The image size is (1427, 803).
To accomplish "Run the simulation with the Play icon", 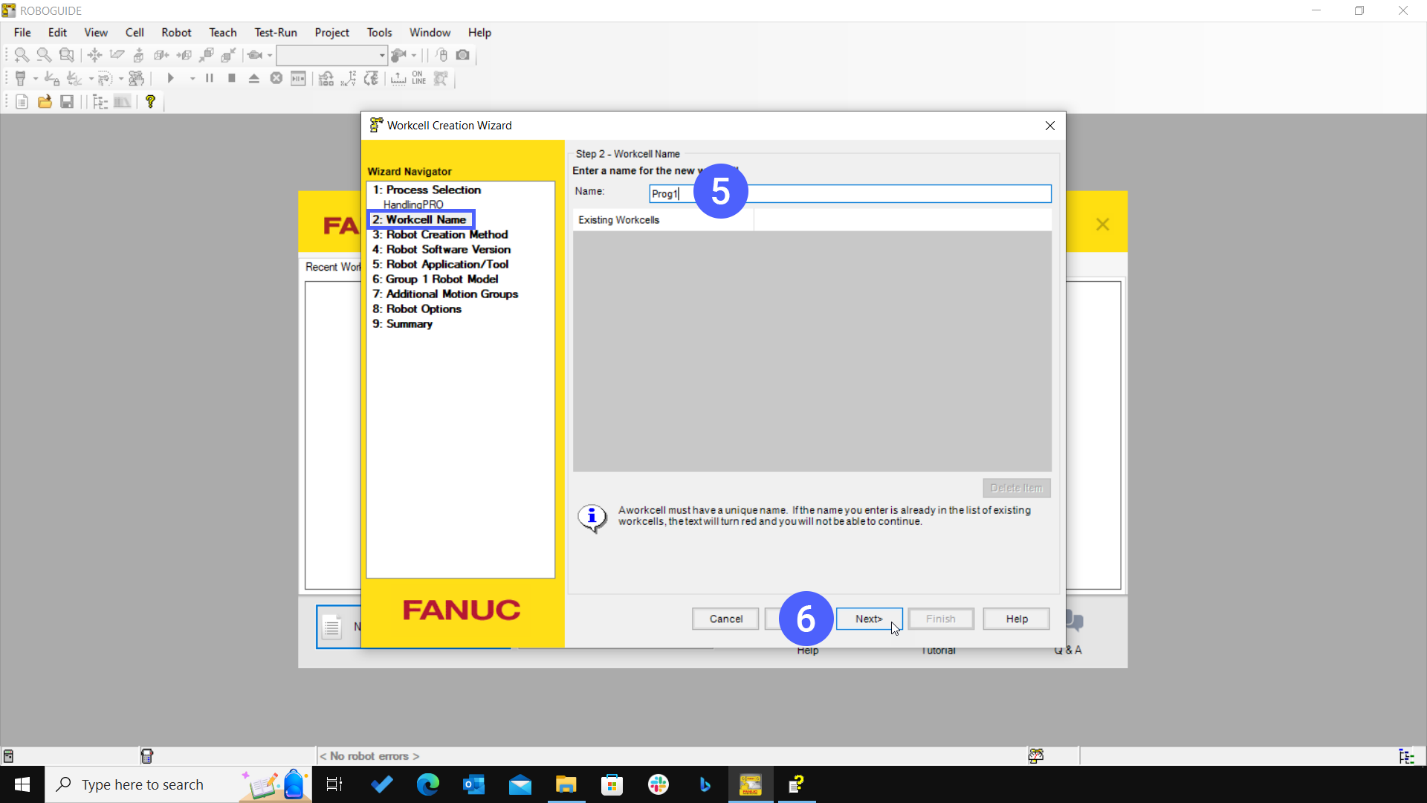I will (171, 77).
